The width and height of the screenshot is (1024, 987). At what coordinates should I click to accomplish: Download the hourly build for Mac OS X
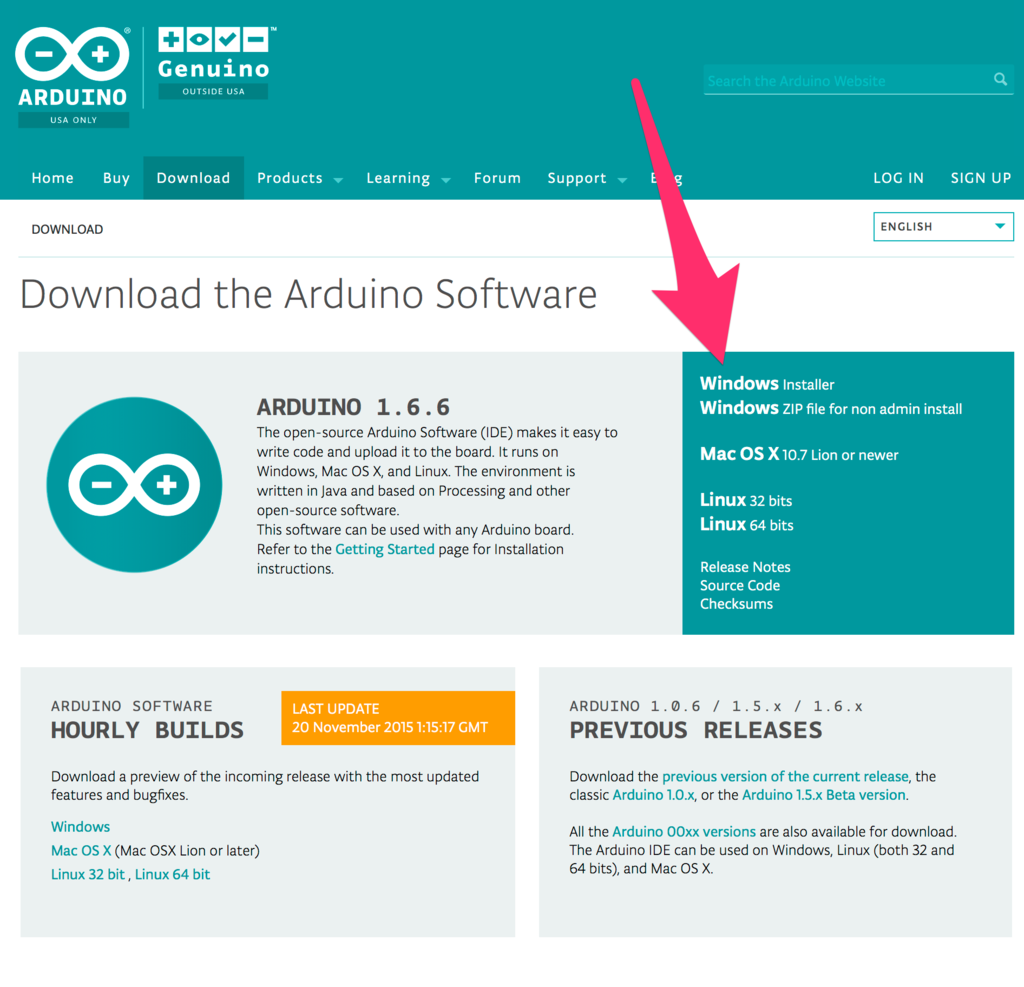(81, 850)
